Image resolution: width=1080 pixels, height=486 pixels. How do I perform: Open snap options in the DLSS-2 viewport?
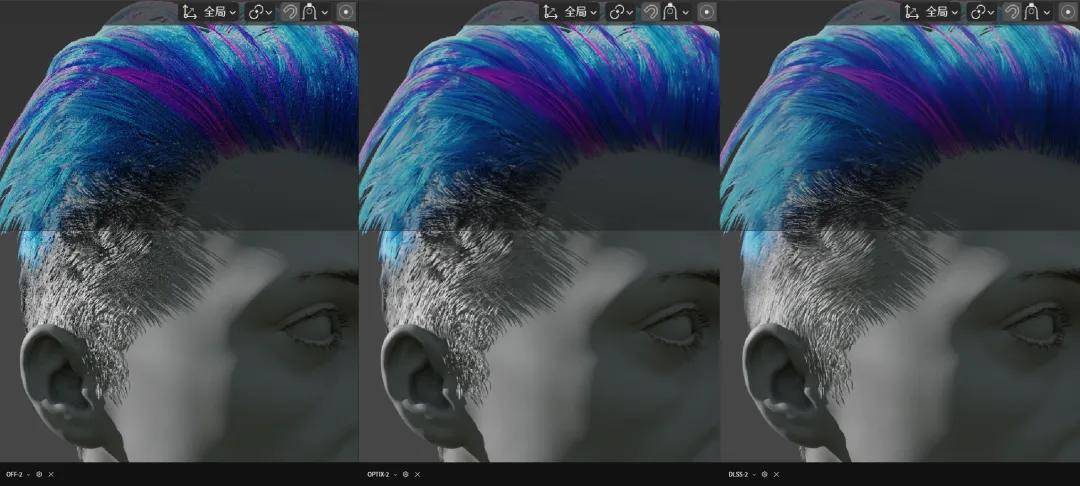coord(1036,12)
